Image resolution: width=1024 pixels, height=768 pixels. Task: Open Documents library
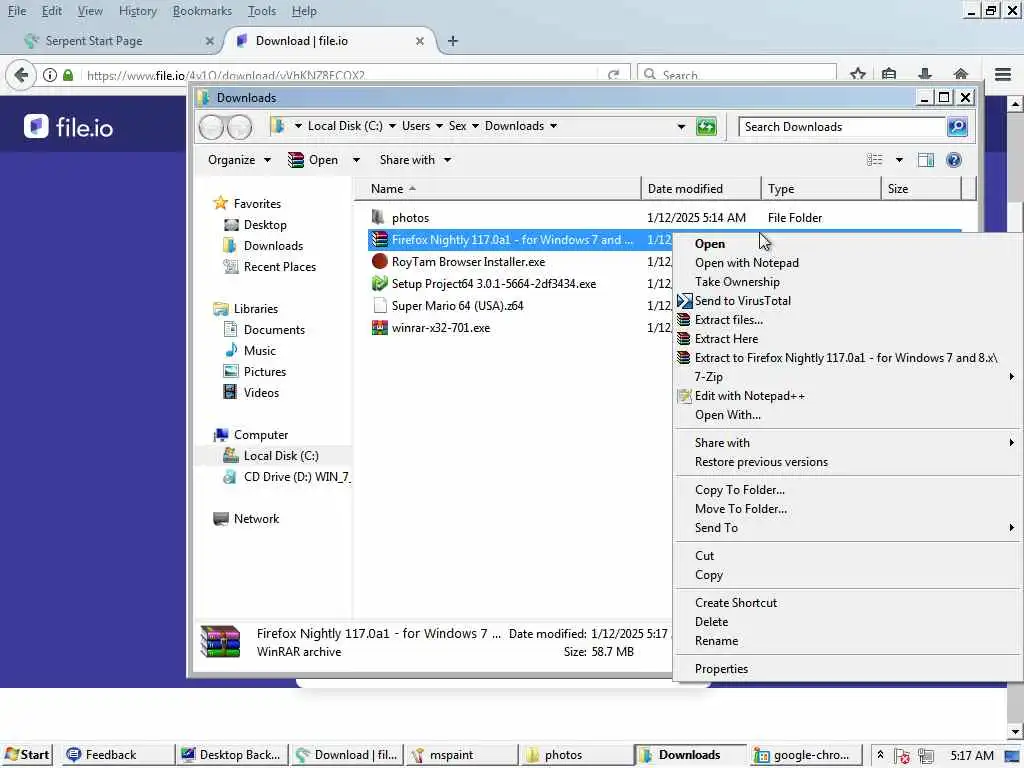[274, 330]
